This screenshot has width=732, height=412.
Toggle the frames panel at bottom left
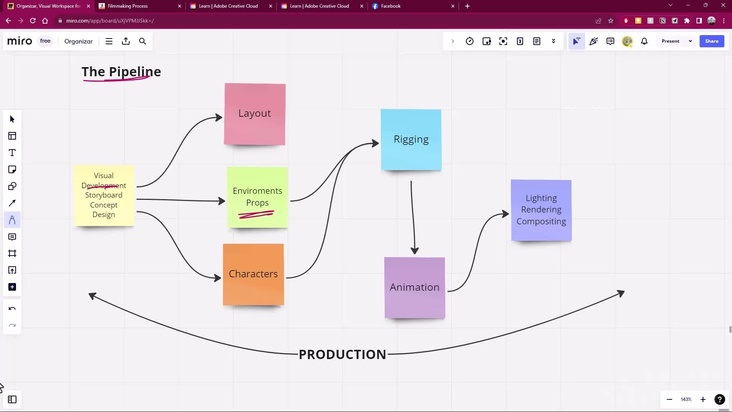[12, 399]
